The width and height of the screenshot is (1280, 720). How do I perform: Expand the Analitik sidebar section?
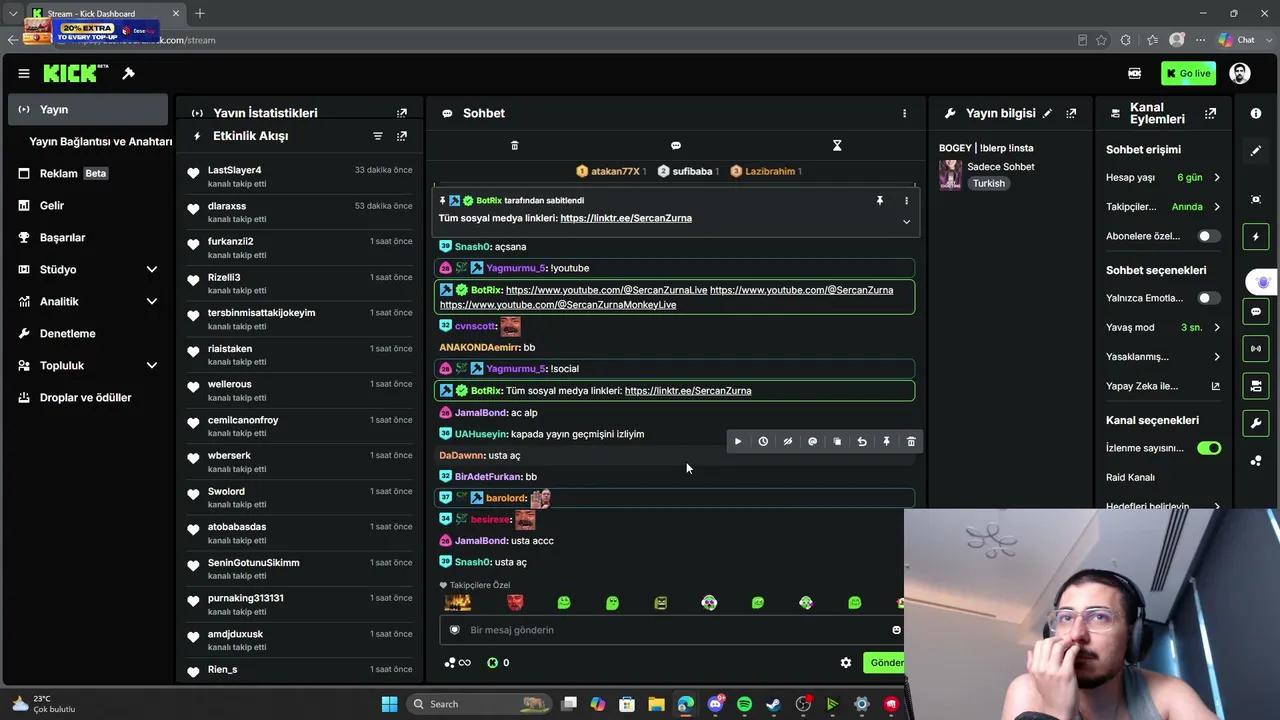click(x=152, y=302)
